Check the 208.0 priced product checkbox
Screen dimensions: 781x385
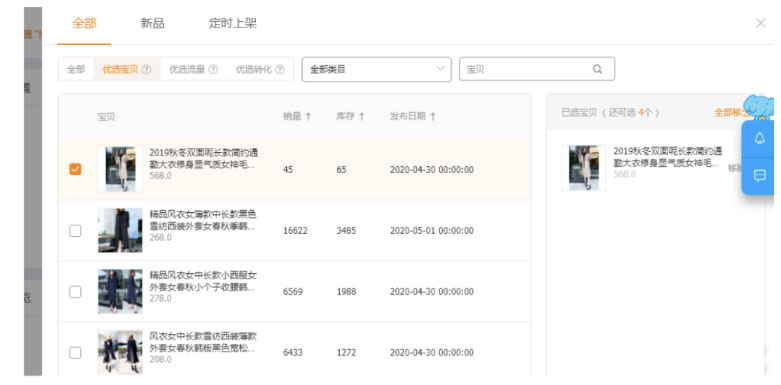[x=75, y=353]
